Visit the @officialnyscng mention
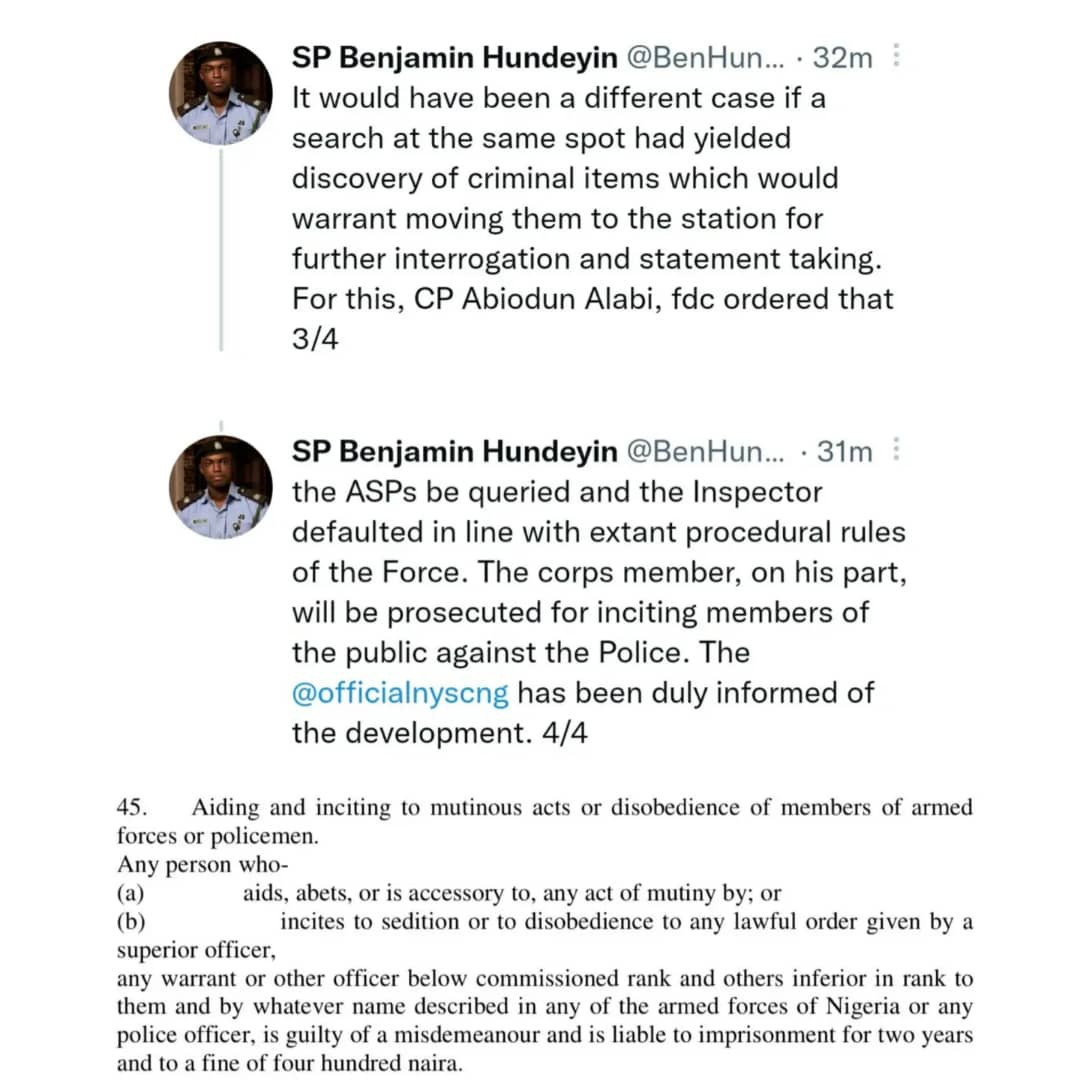The height and width of the screenshot is (1080, 1080). pos(400,693)
